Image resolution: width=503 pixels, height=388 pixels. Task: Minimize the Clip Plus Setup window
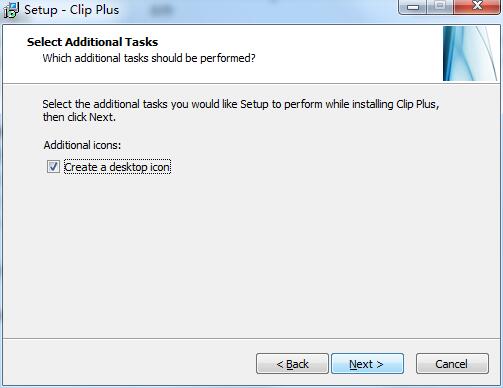coord(413,7)
